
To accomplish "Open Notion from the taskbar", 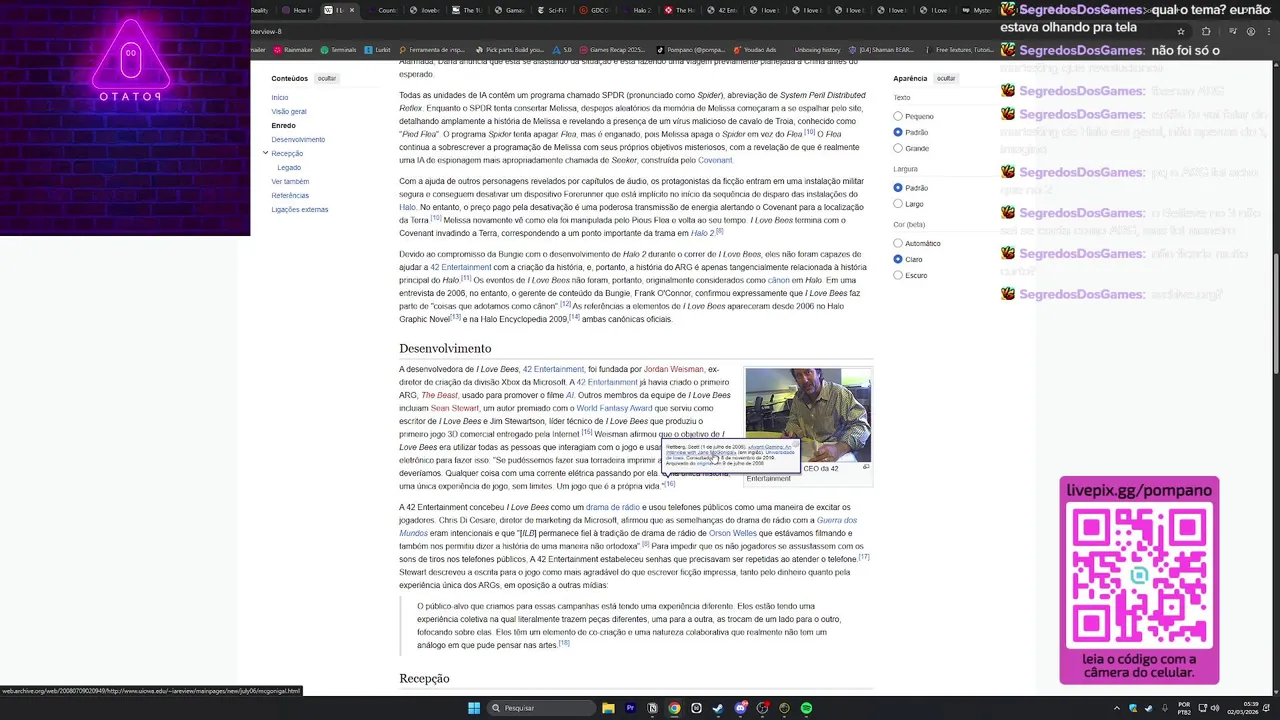I will pos(652,708).
